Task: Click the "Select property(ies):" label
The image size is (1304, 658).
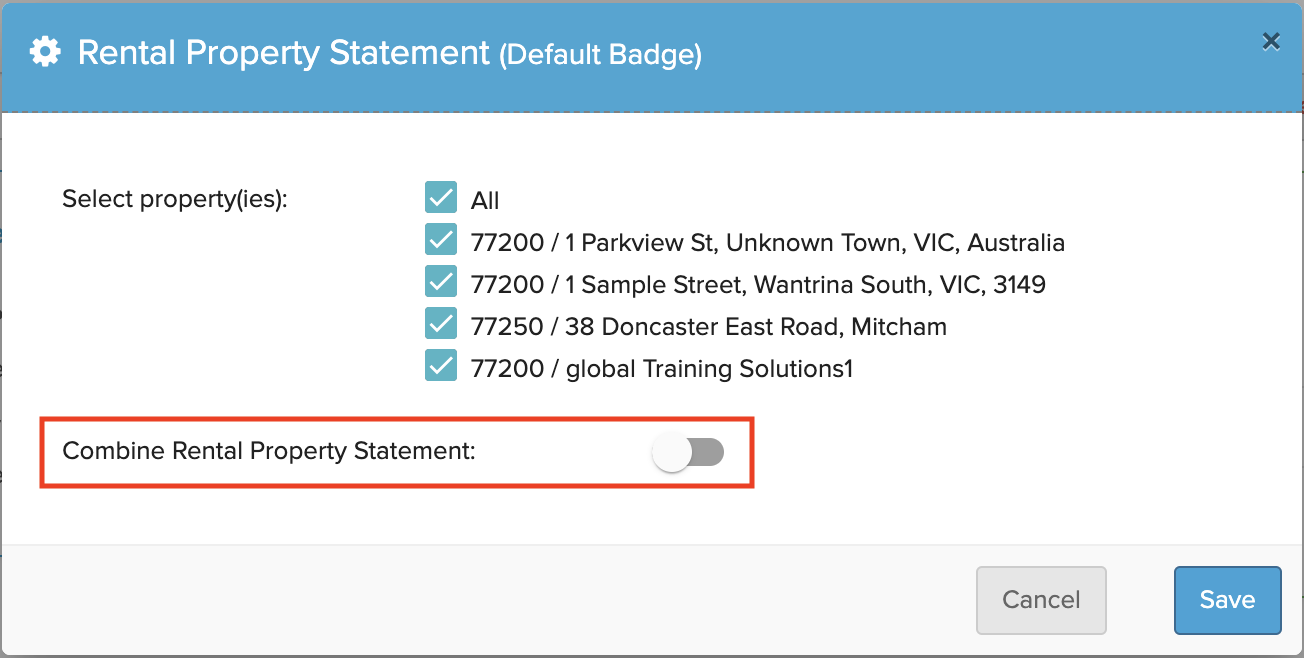Action: [x=175, y=200]
